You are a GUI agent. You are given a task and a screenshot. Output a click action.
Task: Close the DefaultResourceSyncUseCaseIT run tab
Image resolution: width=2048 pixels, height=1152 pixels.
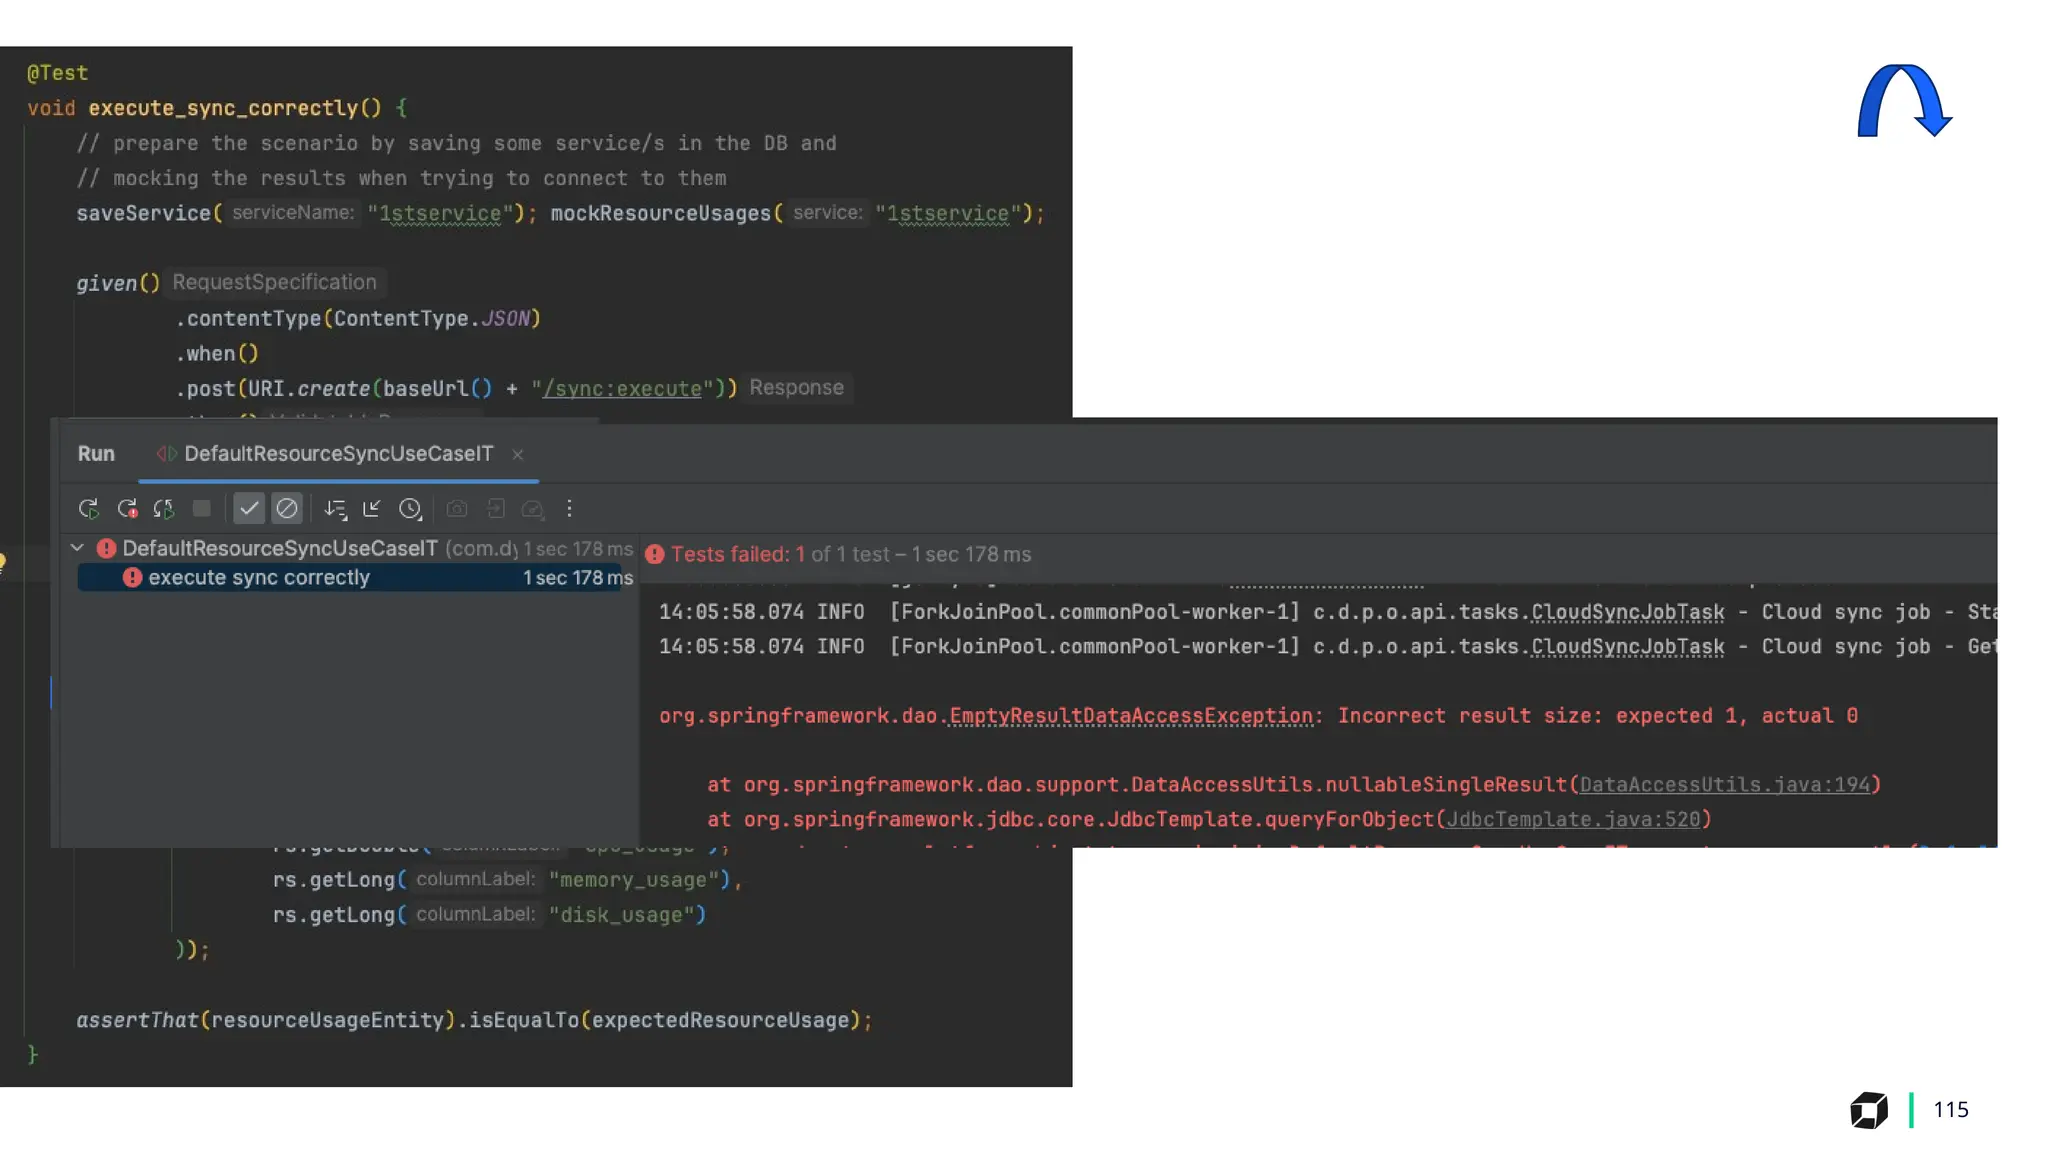(x=518, y=455)
